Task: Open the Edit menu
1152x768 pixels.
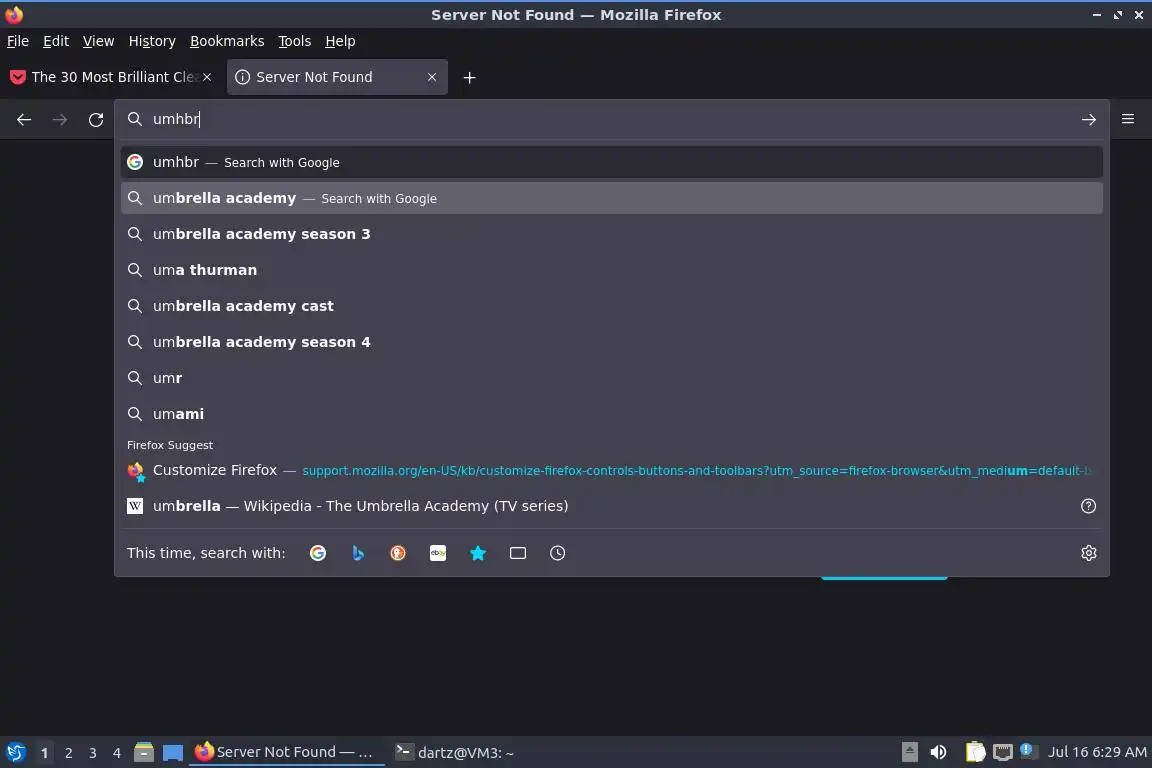Action: 56,41
